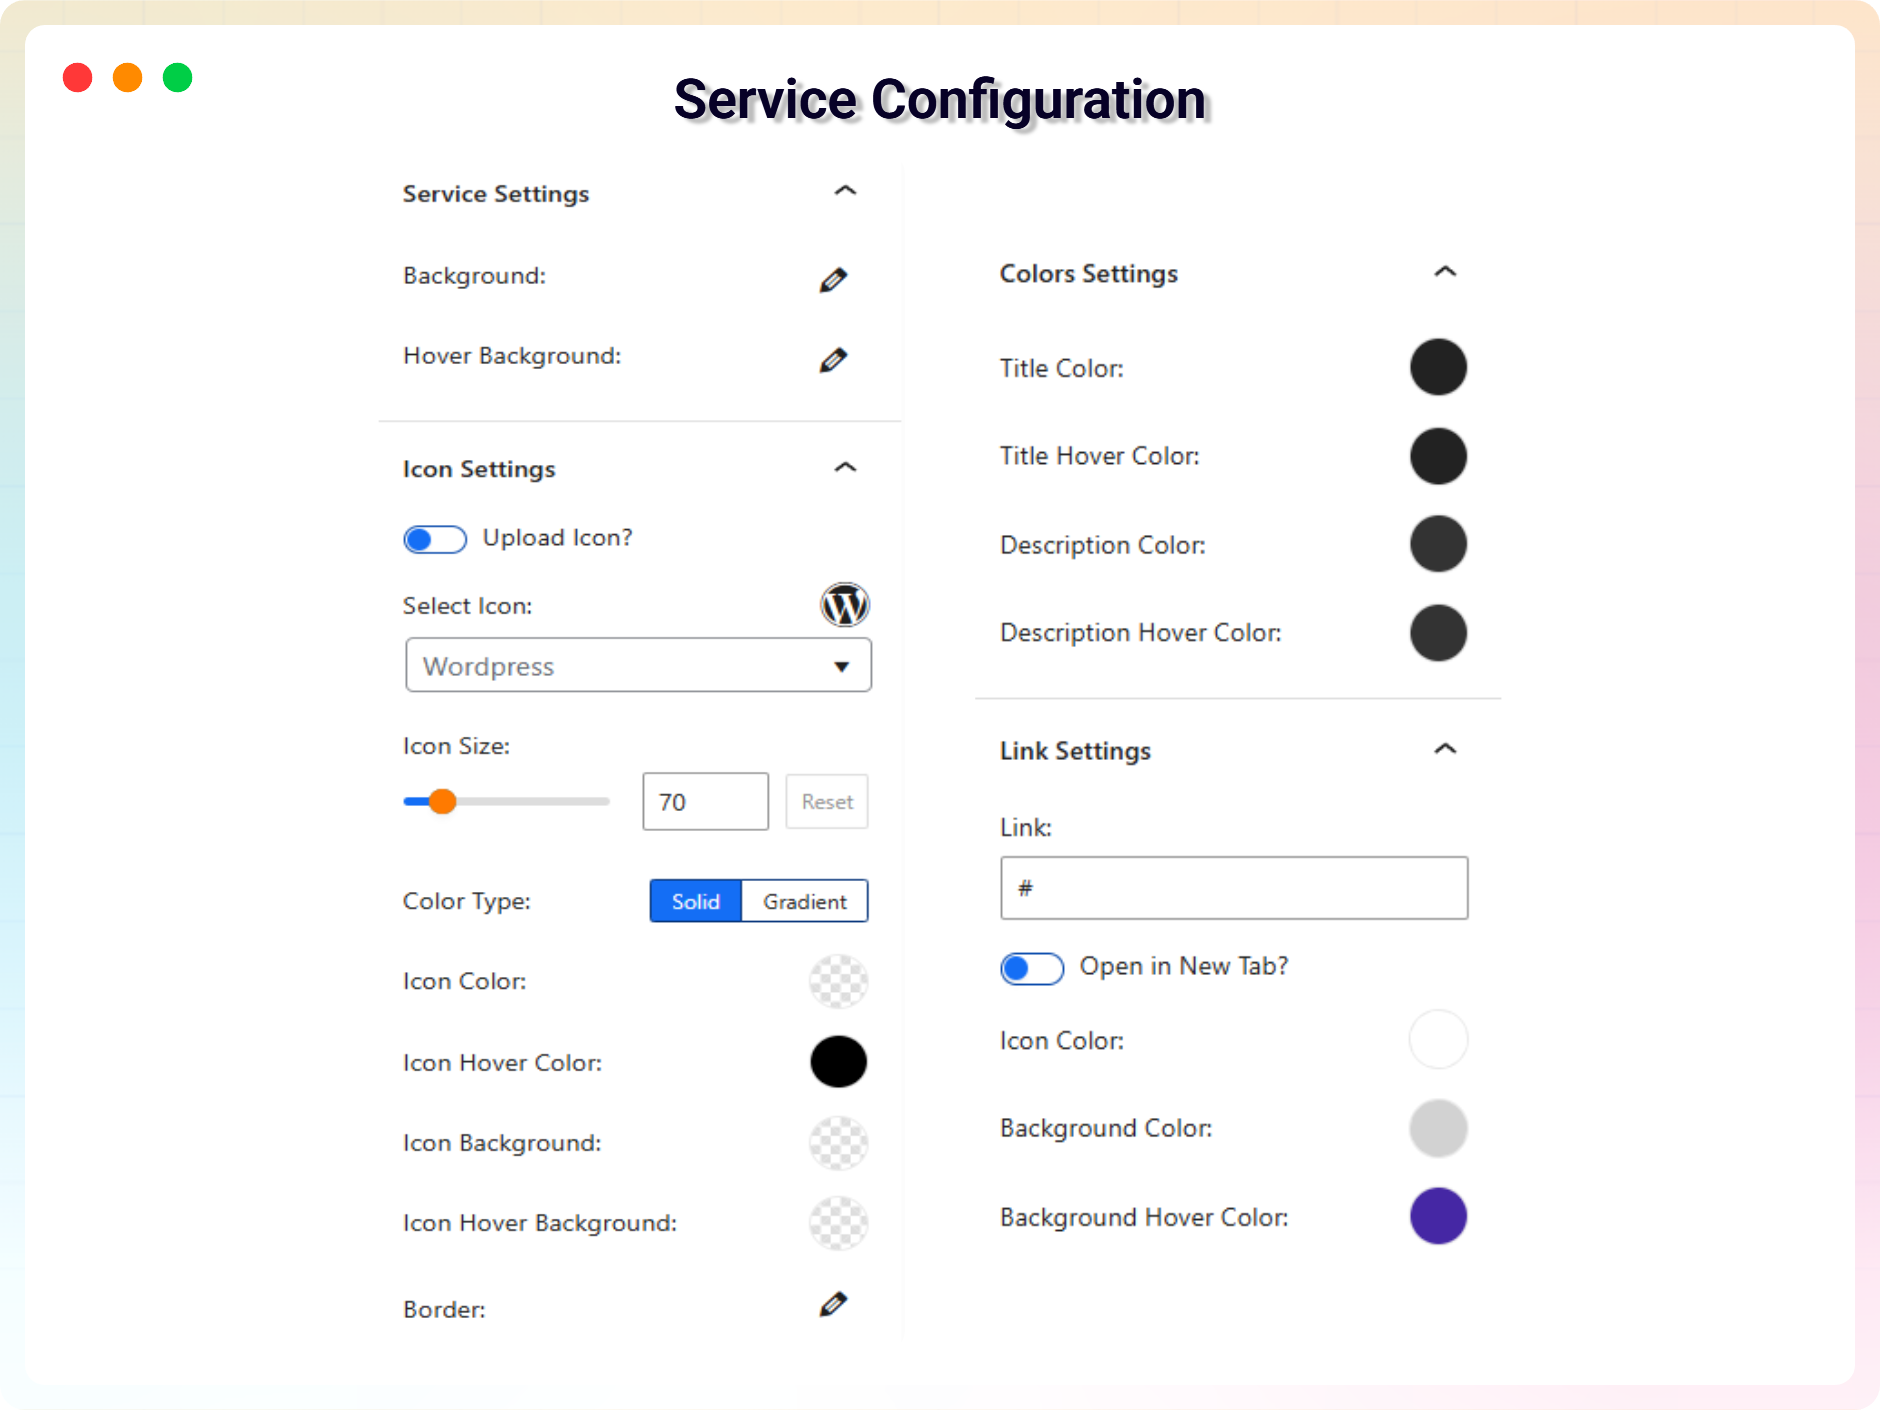This screenshot has height=1410, width=1880.
Task: Open the Border edit pencil icon
Action: coord(833,1304)
